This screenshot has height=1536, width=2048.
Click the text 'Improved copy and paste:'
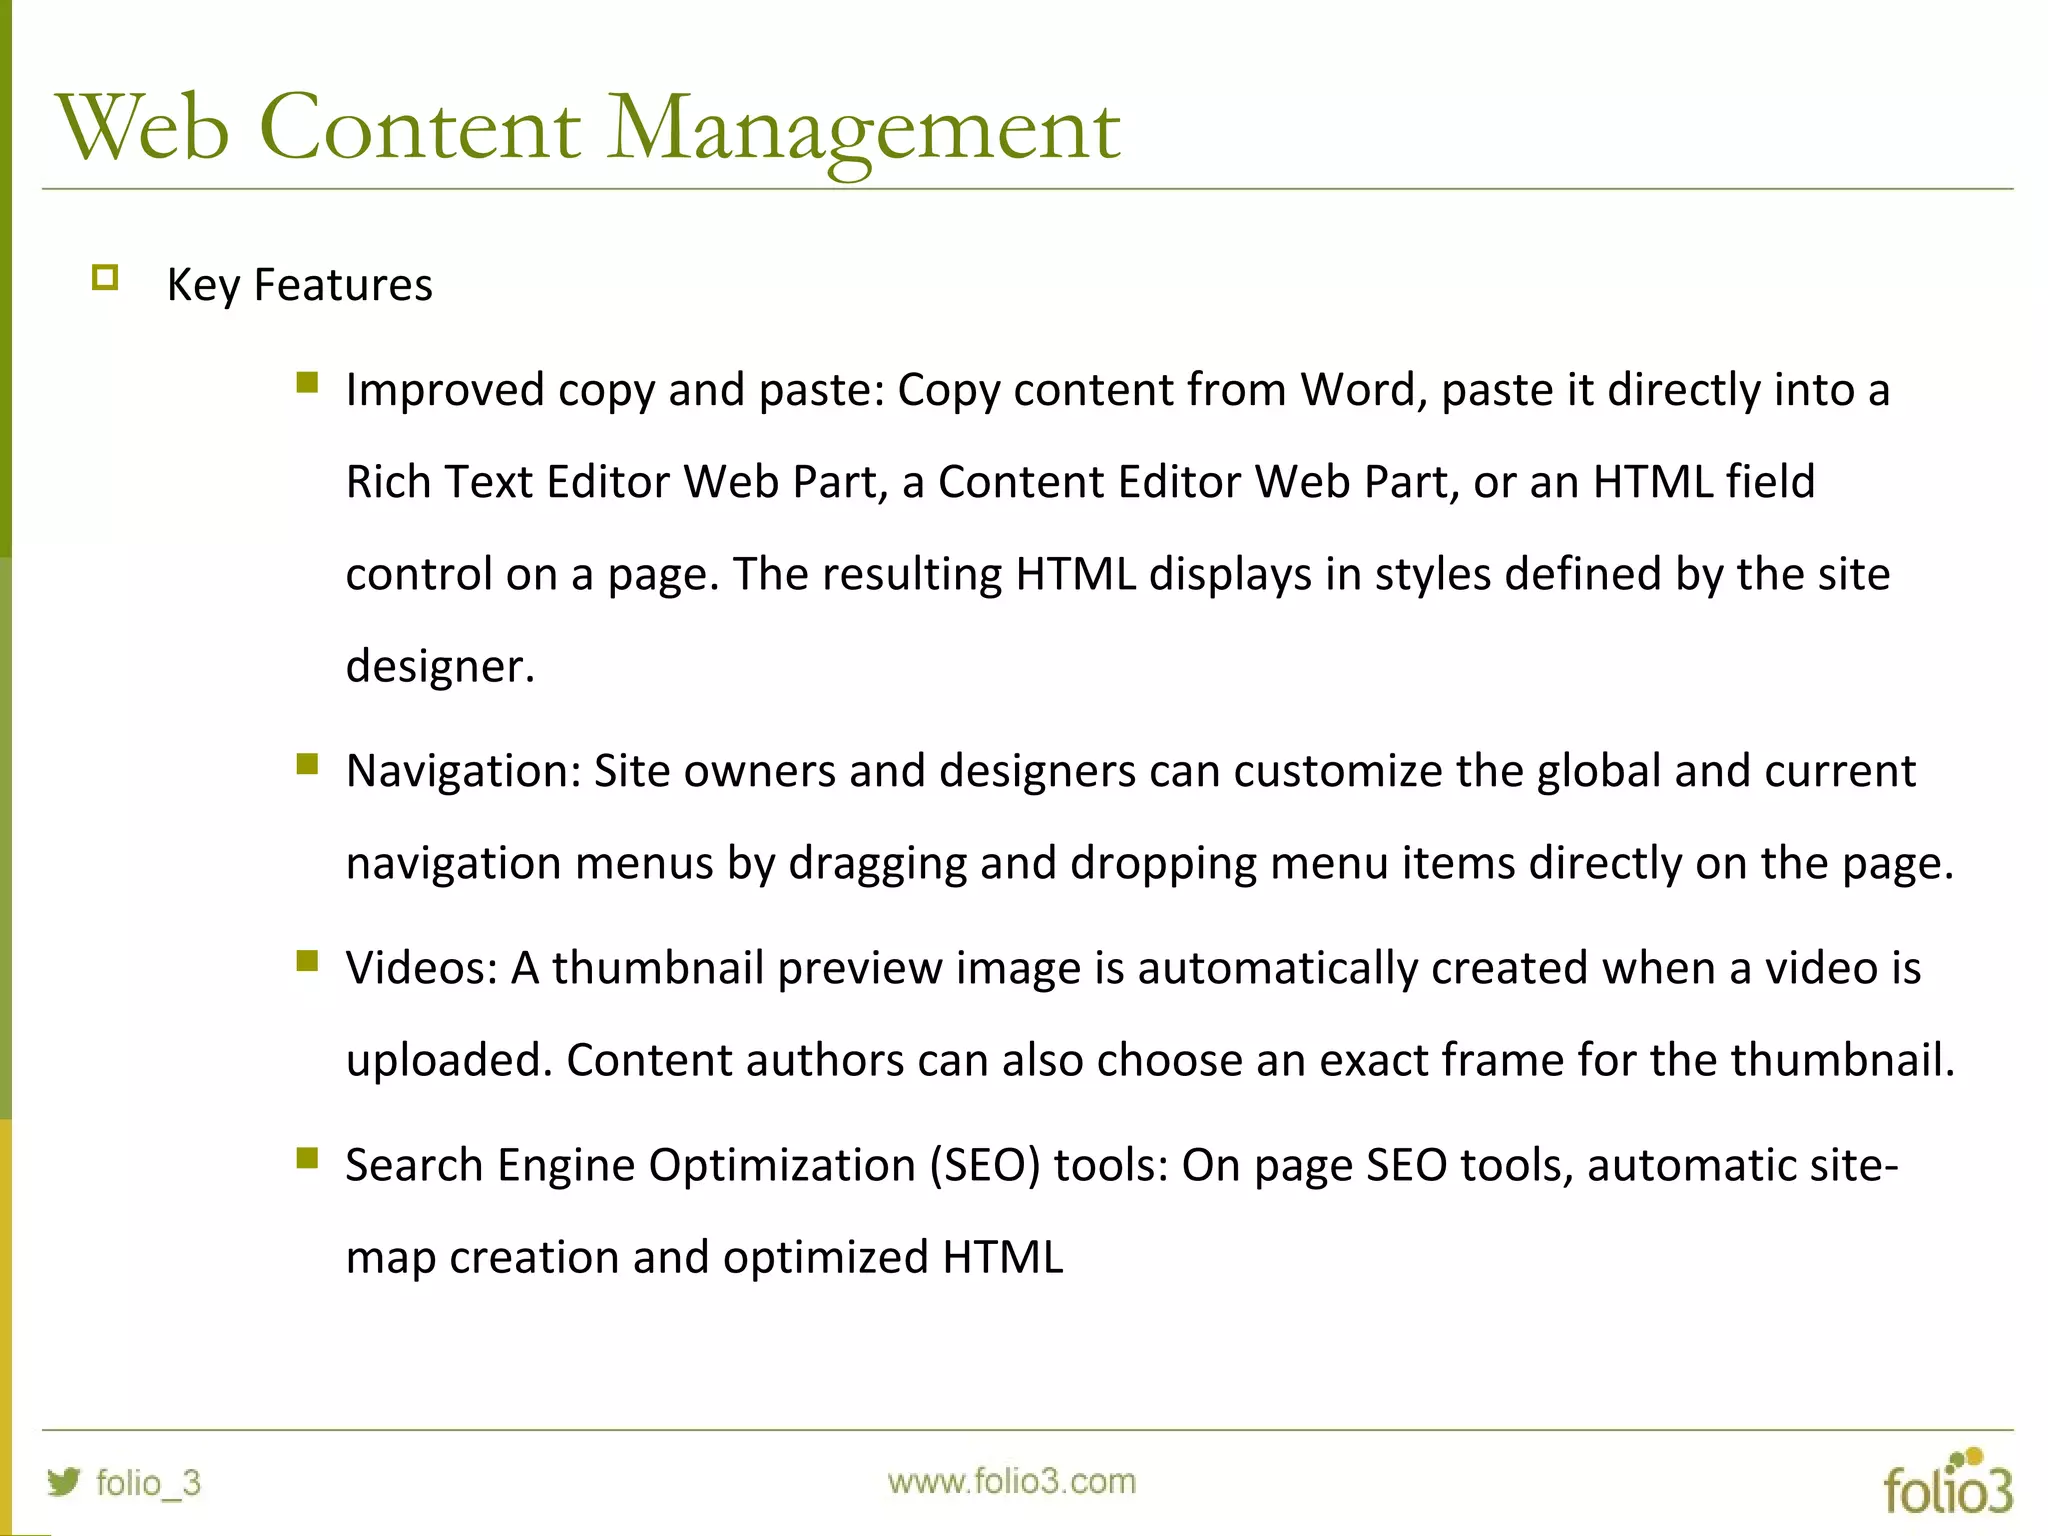[x=616, y=390]
